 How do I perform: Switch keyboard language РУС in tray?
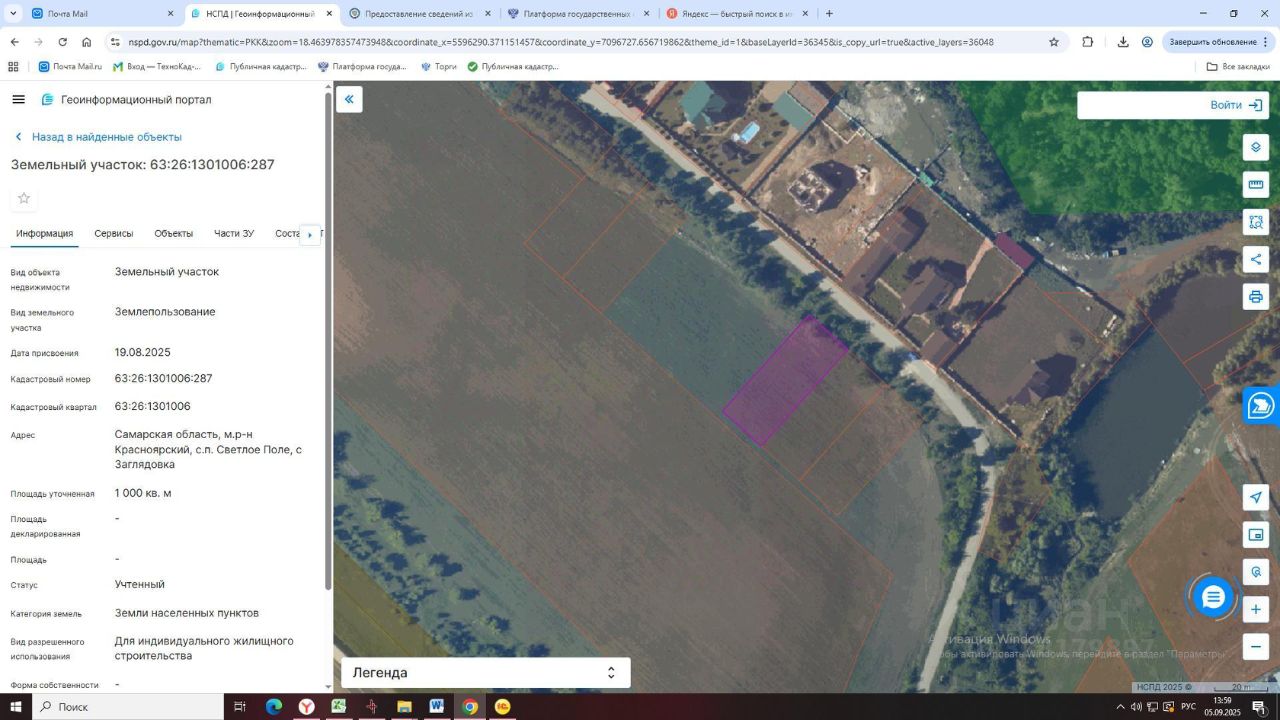tap(1188, 707)
